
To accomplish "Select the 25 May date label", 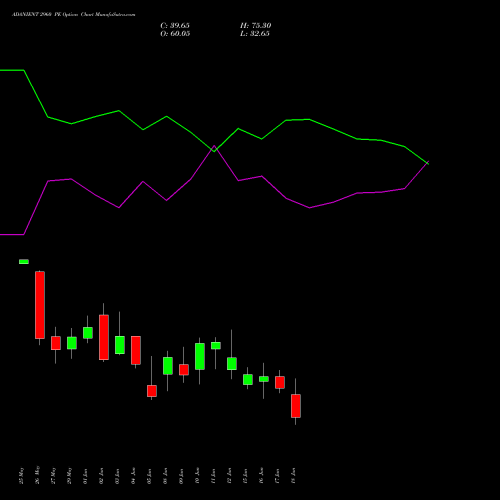I will (22, 476).
